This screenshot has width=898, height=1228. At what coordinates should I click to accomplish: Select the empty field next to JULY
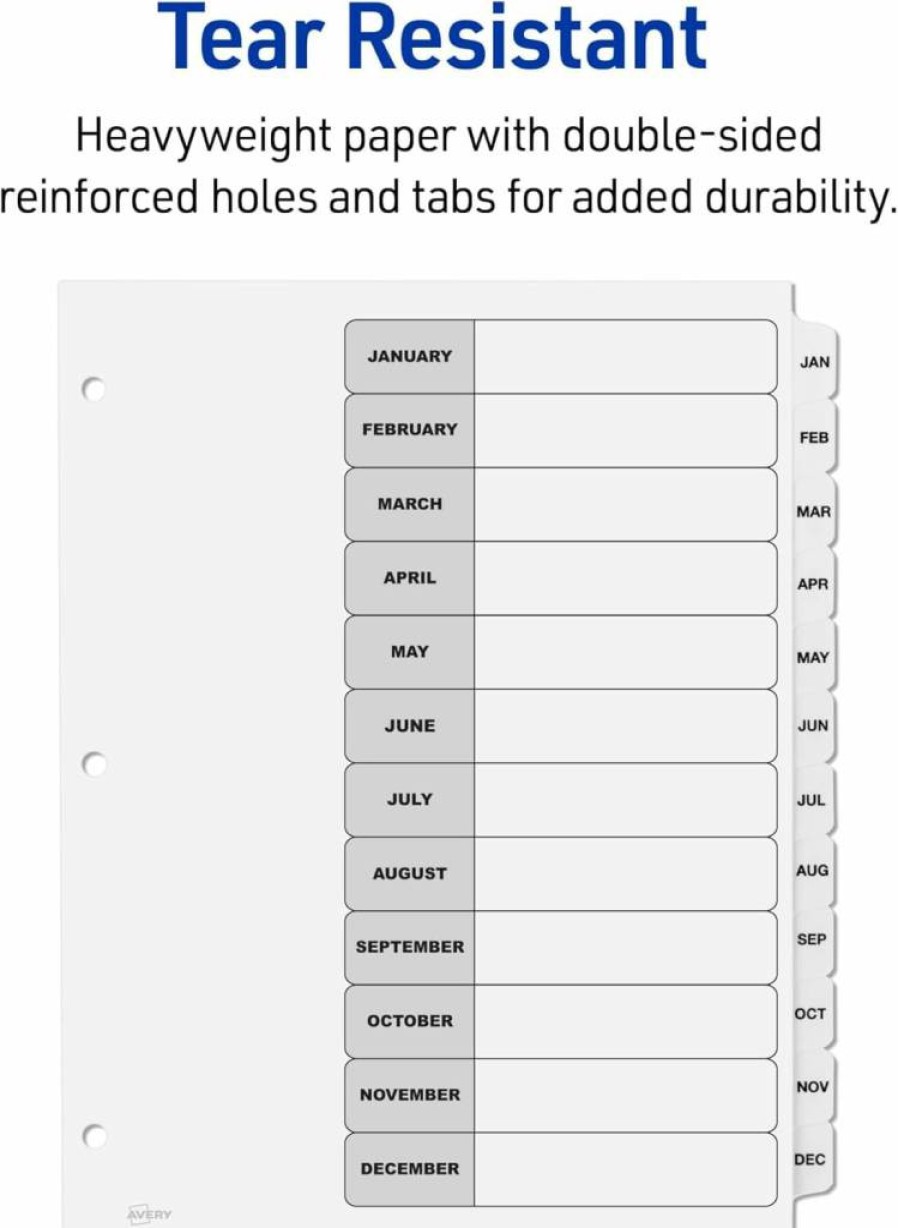point(626,800)
